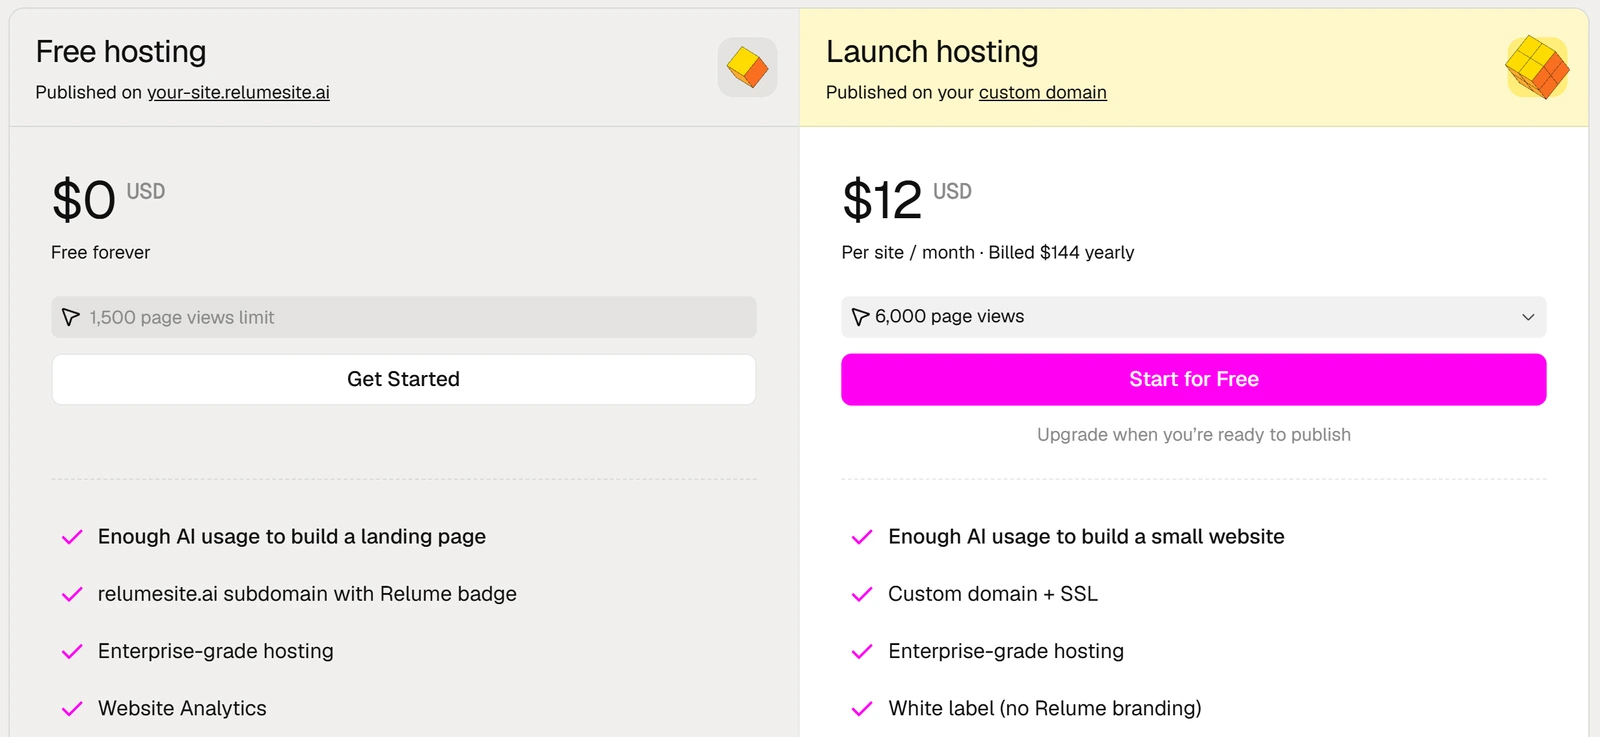Click Enterprise-grade hosting in Free plan
Screen dimensions: 1600x737
point(216,651)
